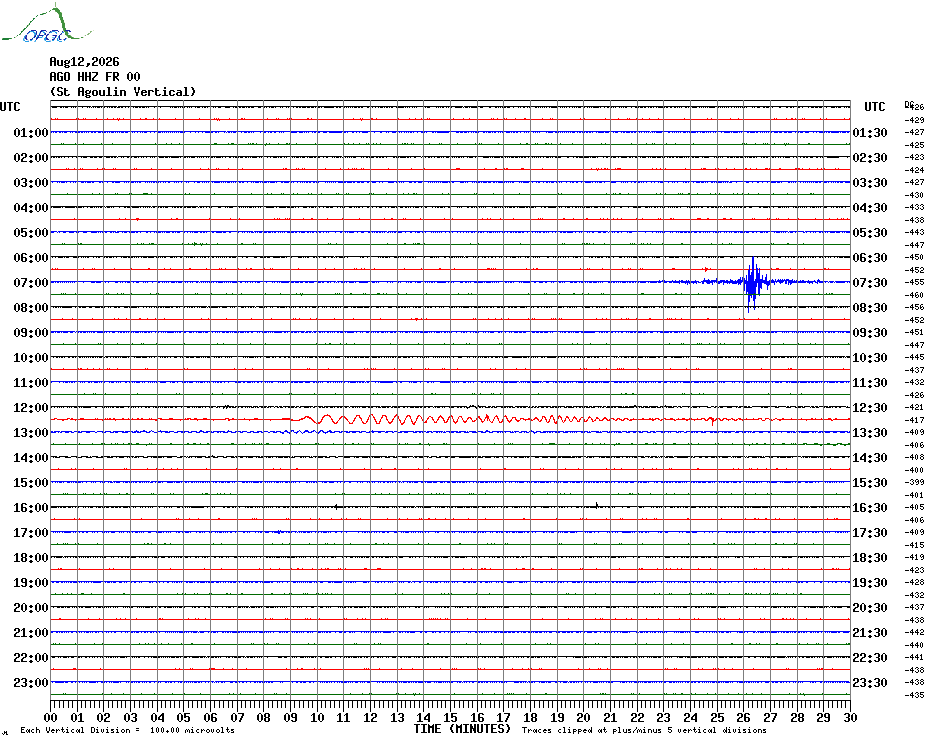Viewport: 930px width, 744px height.
Task: Click the DC value '-425'
Action: coord(914,145)
